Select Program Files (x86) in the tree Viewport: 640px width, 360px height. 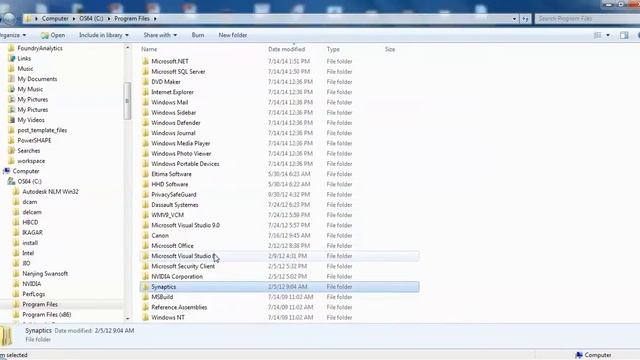(x=47, y=314)
